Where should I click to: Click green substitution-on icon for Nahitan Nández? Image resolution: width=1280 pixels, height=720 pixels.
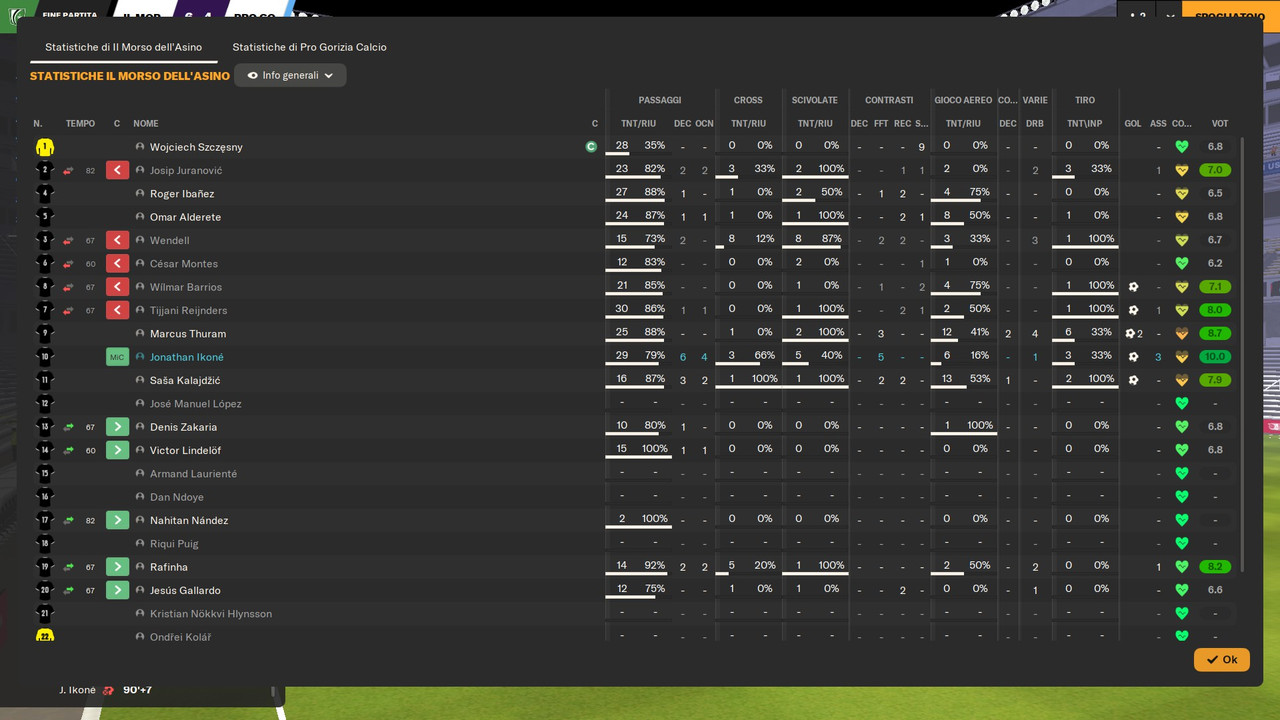coord(118,520)
